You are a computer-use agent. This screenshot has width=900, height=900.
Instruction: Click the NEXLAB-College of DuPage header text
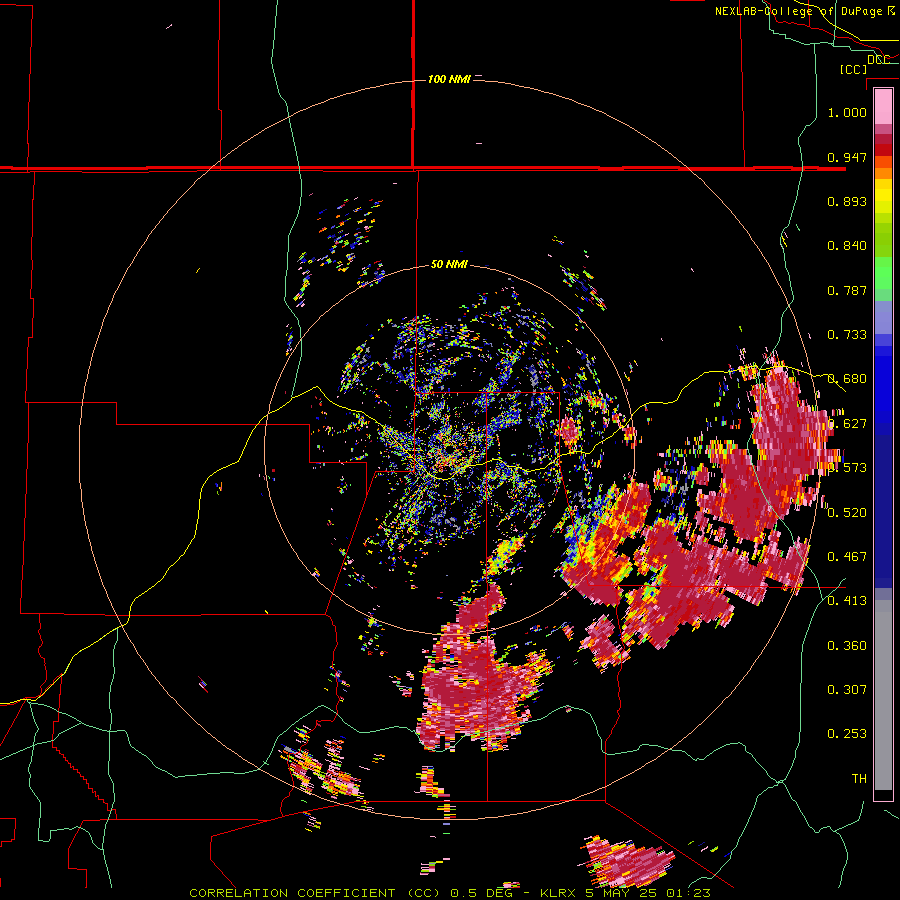click(x=798, y=11)
